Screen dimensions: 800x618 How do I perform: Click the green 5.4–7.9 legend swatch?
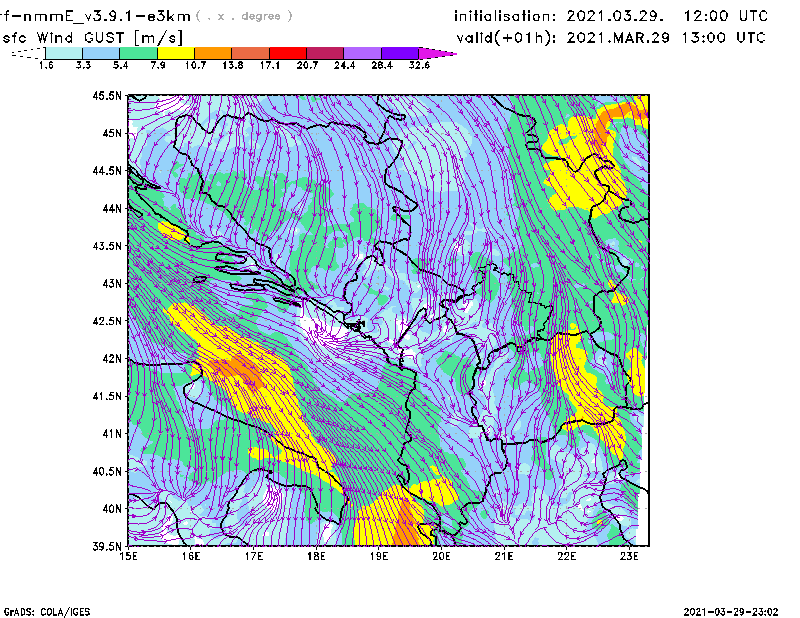(138, 53)
